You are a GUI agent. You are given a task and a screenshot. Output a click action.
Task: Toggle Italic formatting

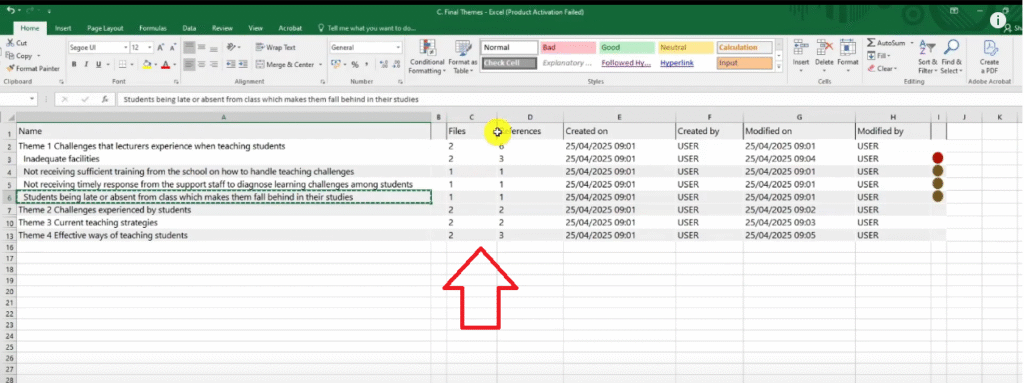[86, 65]
